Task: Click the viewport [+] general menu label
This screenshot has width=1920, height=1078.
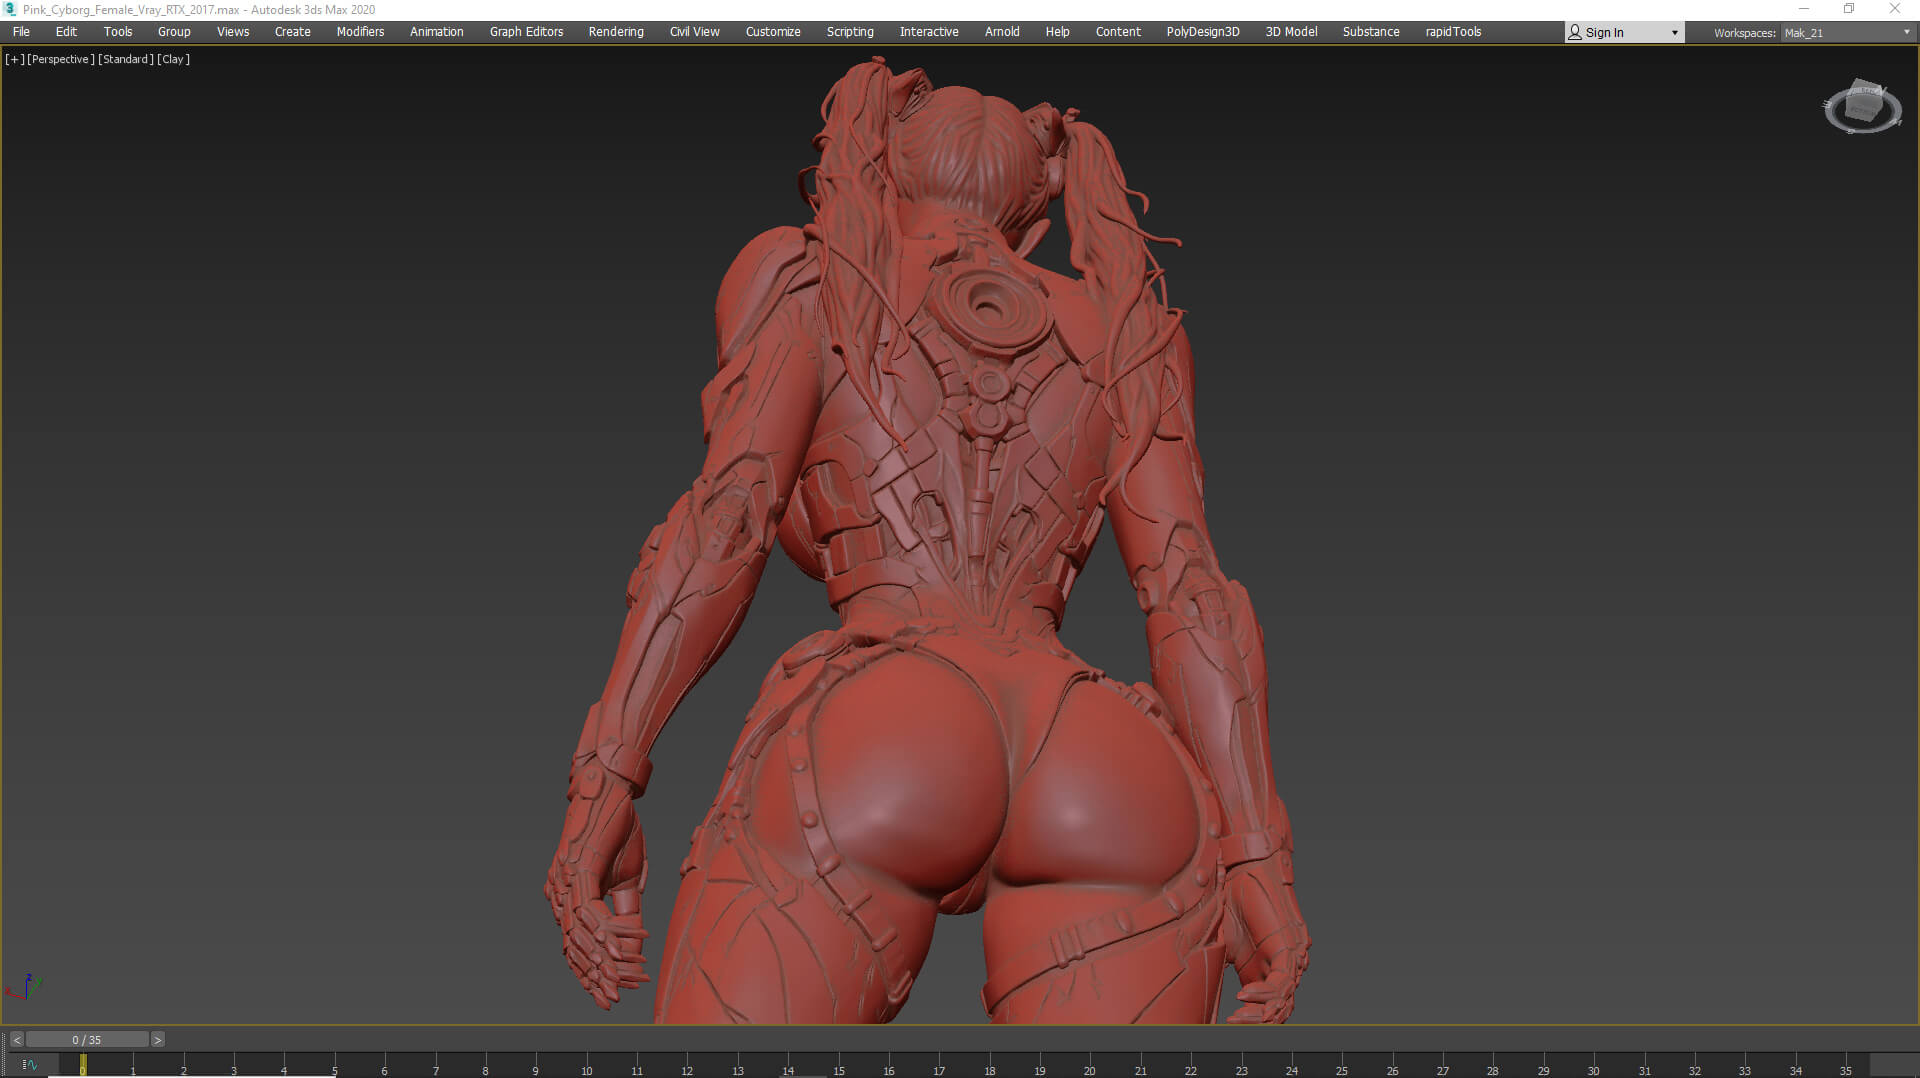Action: click(x=15, y=59)
